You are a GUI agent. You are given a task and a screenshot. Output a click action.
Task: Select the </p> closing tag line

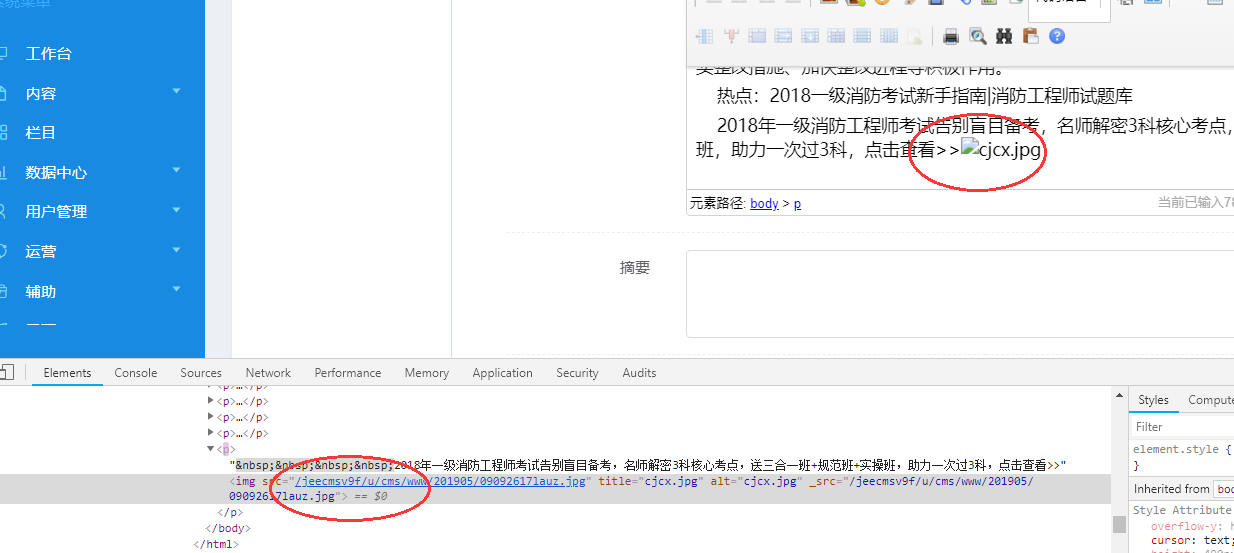[x=230, y=512]
